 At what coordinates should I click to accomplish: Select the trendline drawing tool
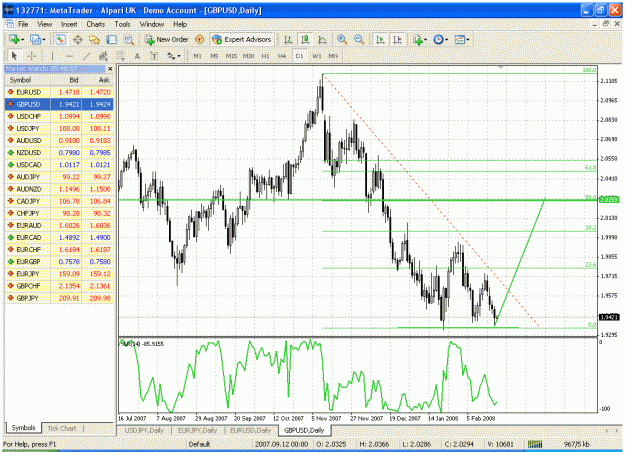(x=86, y=56)
